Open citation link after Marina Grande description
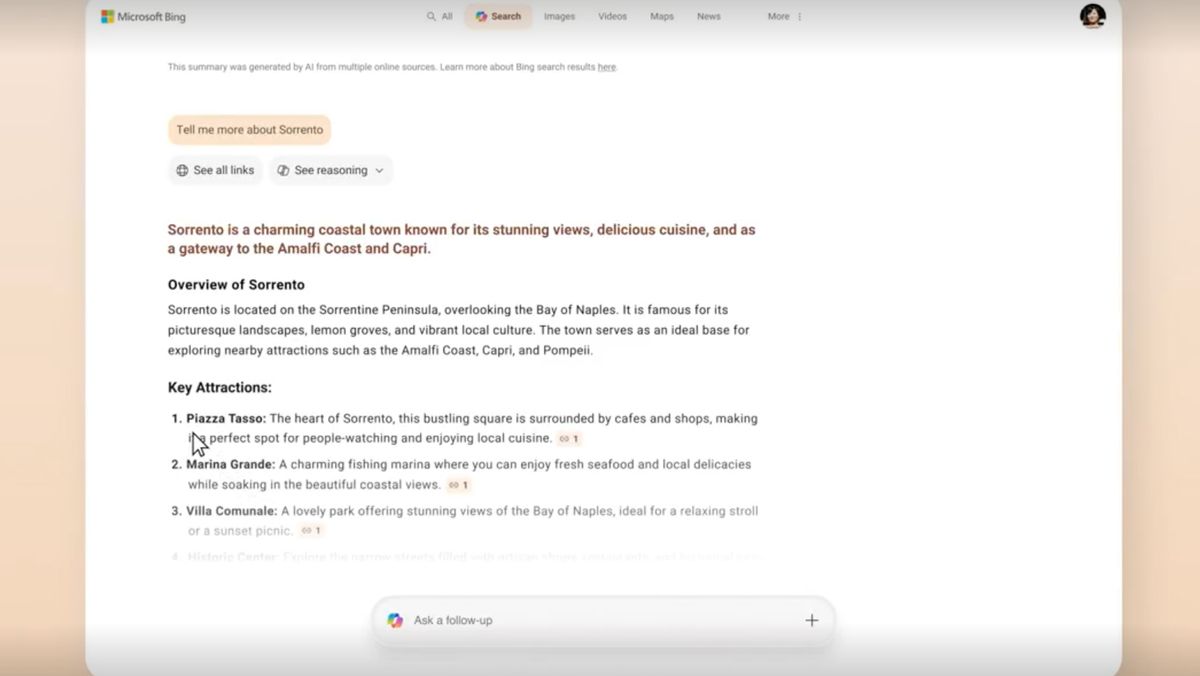This screenshot has height=676, width=1200. point(458,485)
